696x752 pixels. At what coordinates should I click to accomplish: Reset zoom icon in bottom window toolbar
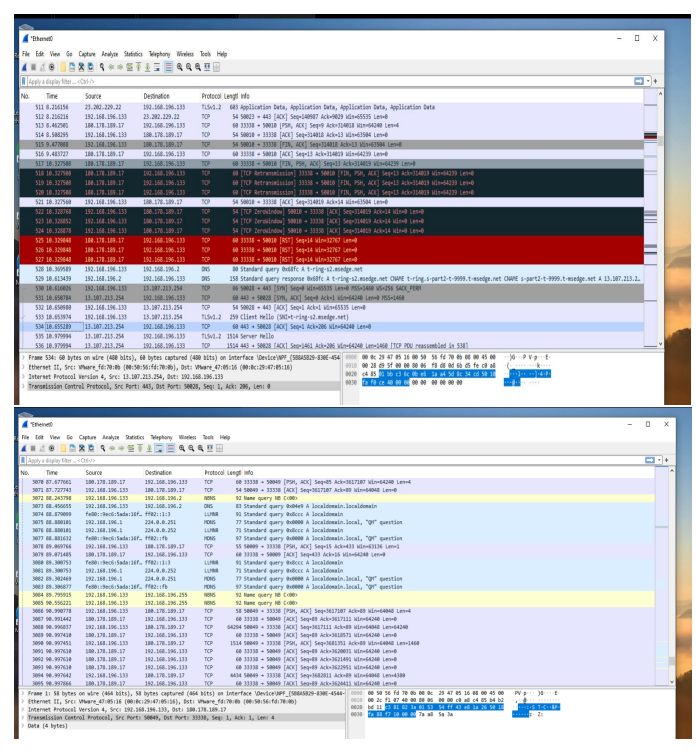201,448
